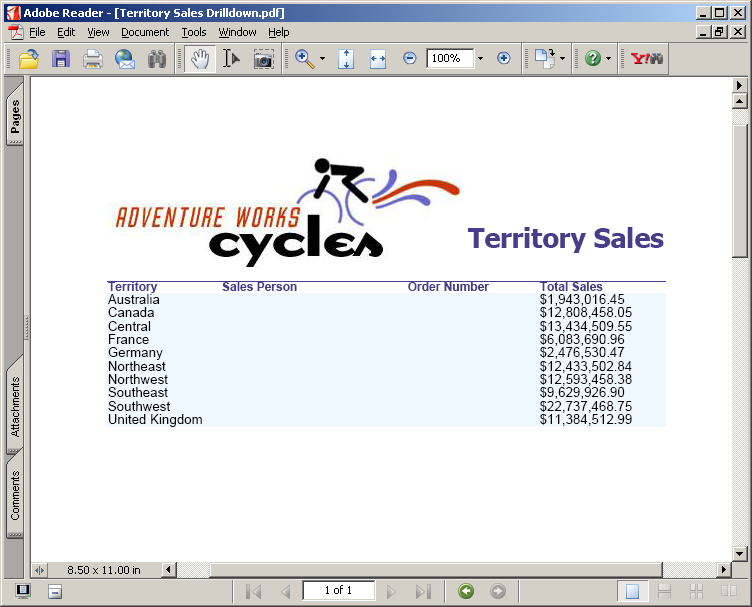Click the page number input field

(x=338, y=591)
